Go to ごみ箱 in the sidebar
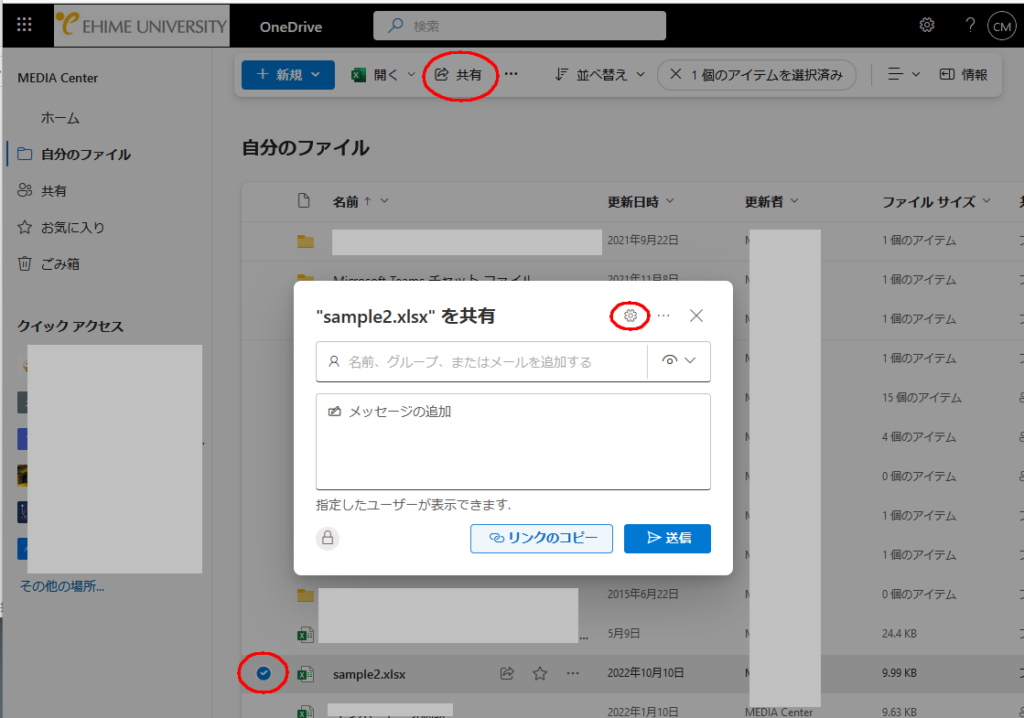Viewport: 1024px width, 718px height. (x=60, y=264)
